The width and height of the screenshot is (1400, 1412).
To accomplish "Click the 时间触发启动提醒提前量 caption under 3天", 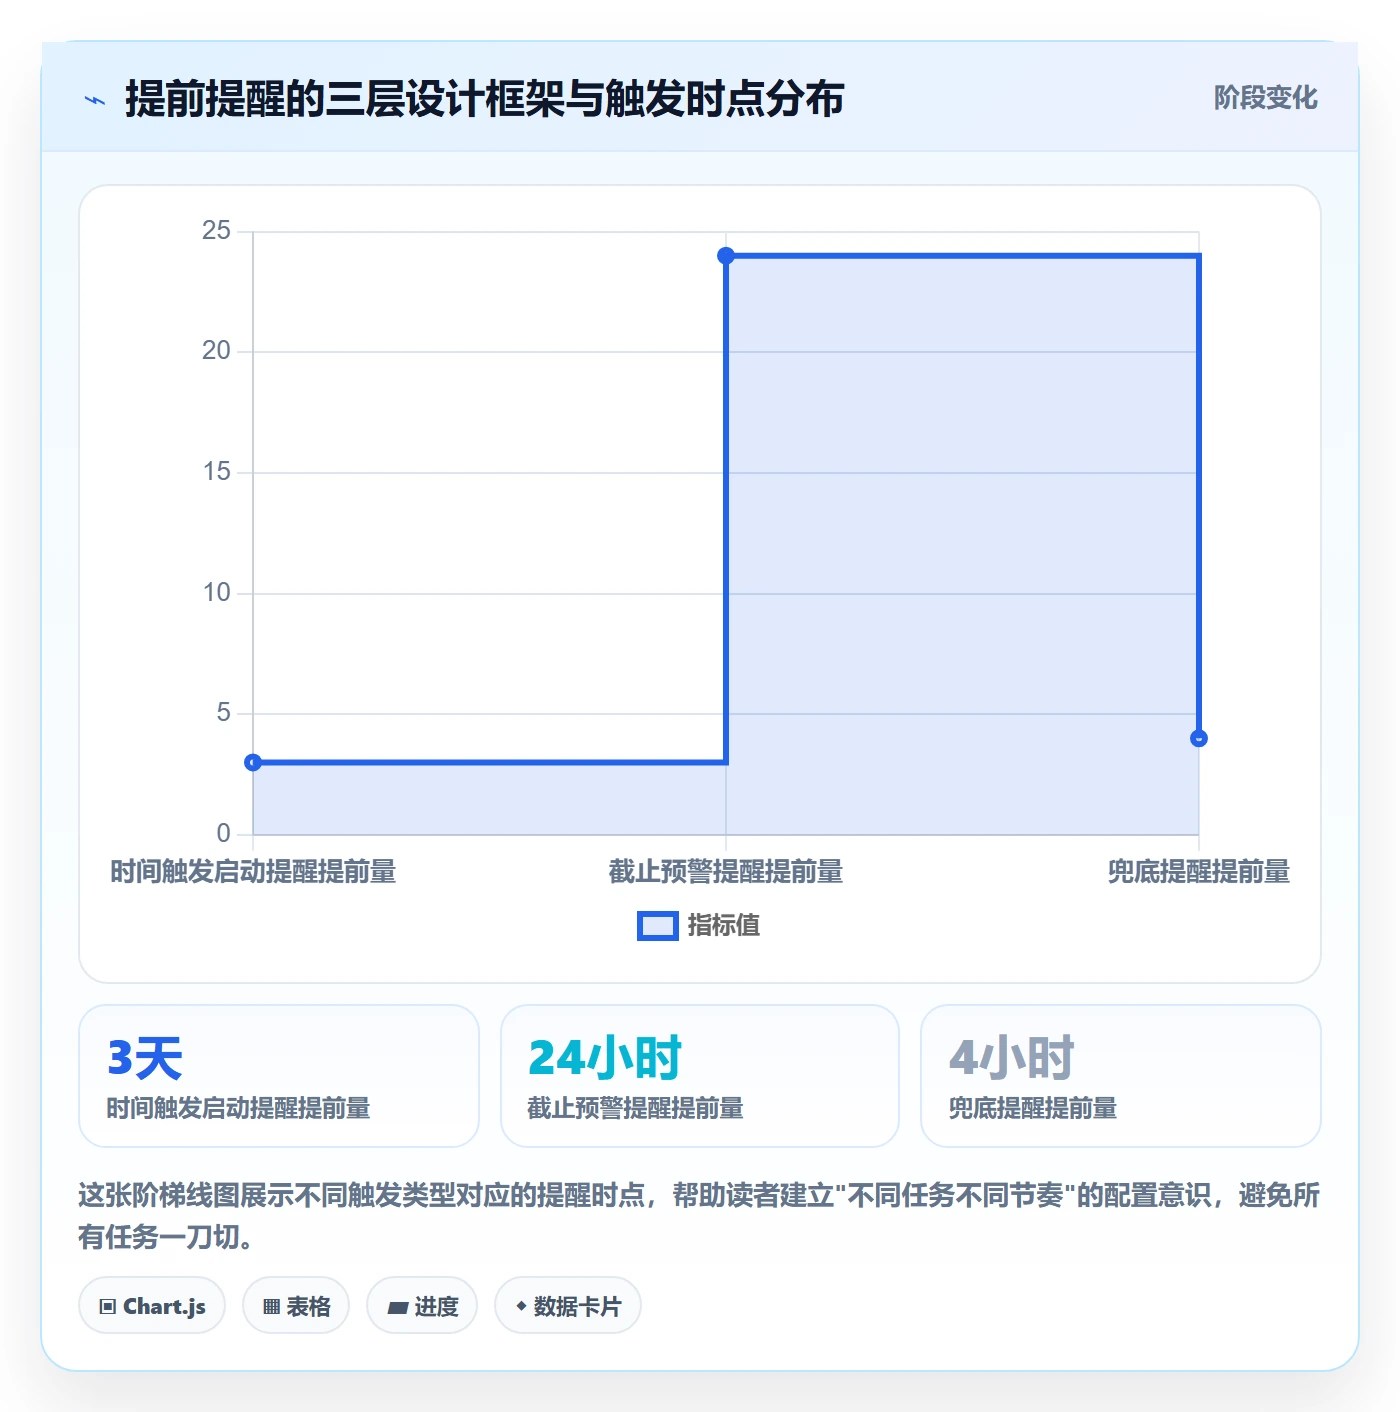I will coord(239,1108).
